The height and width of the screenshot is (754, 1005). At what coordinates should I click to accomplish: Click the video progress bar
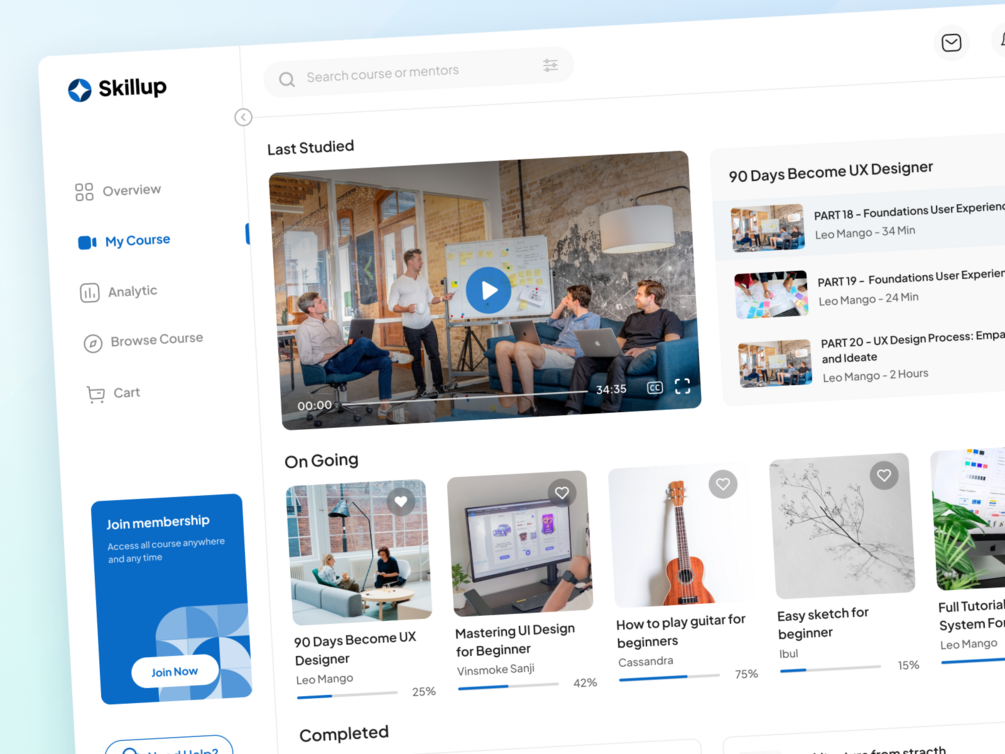coord(463,398)
